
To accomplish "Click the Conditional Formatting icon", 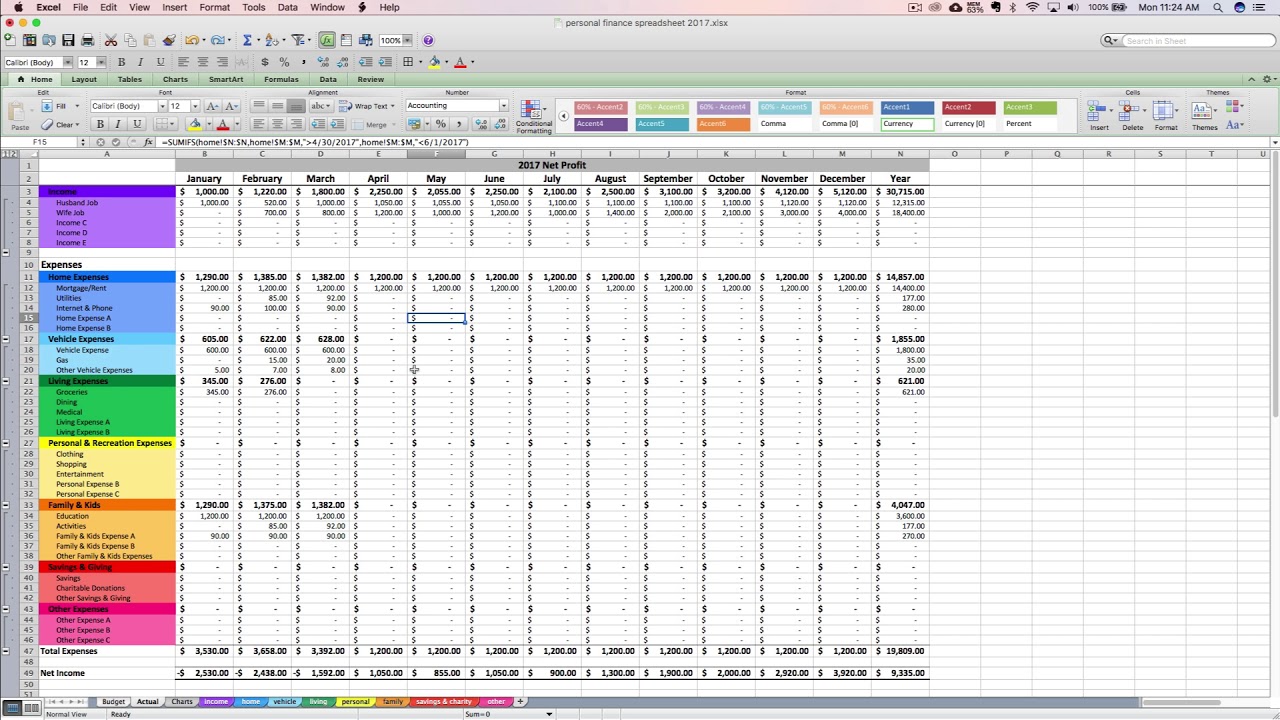I will (x=533, y=110).
